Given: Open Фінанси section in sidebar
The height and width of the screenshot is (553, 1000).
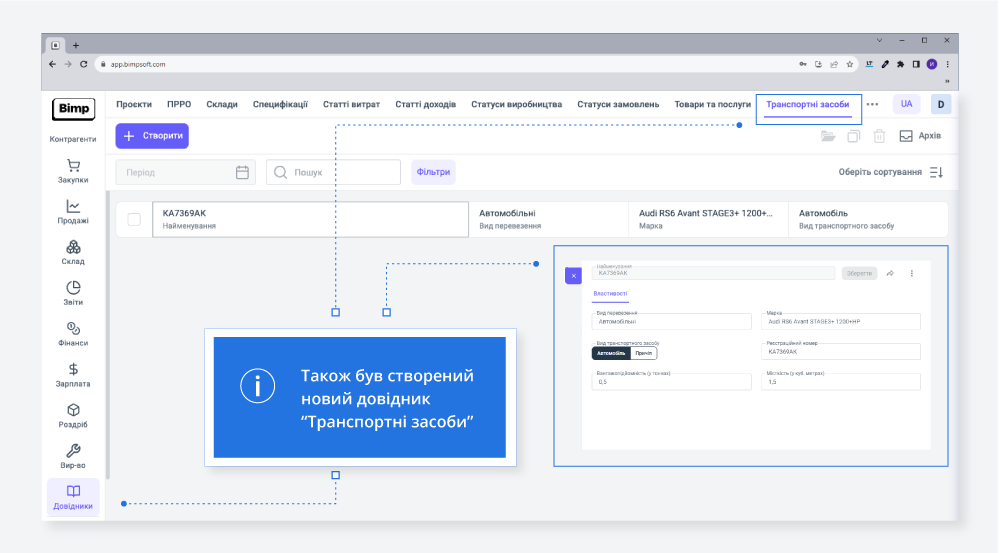Looking at the screenshot, I should click(73, 334).
